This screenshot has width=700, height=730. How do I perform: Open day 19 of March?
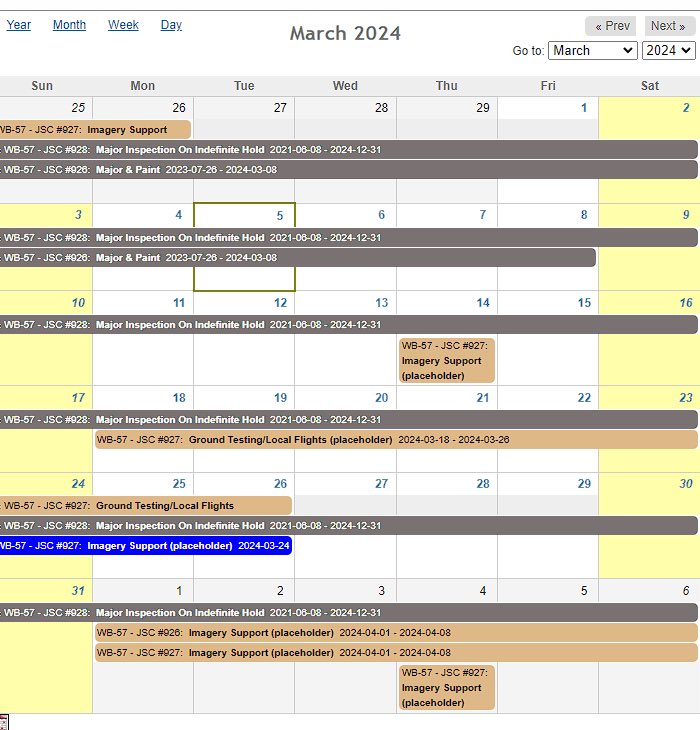tap(280, 398)
